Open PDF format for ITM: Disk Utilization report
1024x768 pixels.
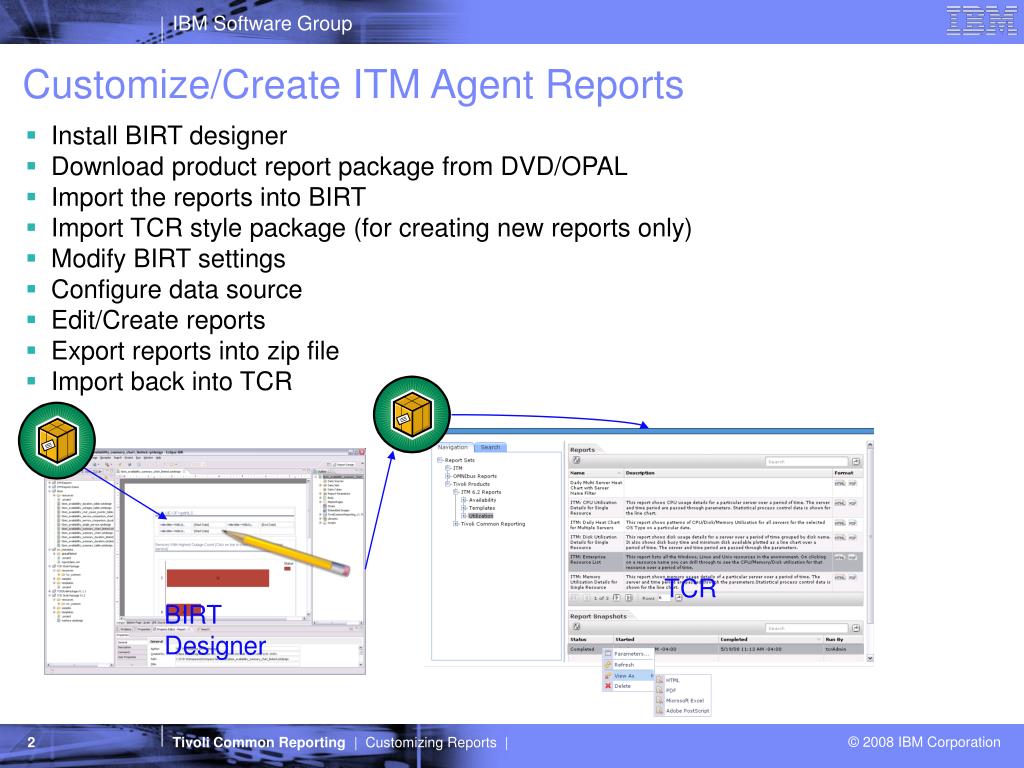pyautogui.click(x=852, y=537)
